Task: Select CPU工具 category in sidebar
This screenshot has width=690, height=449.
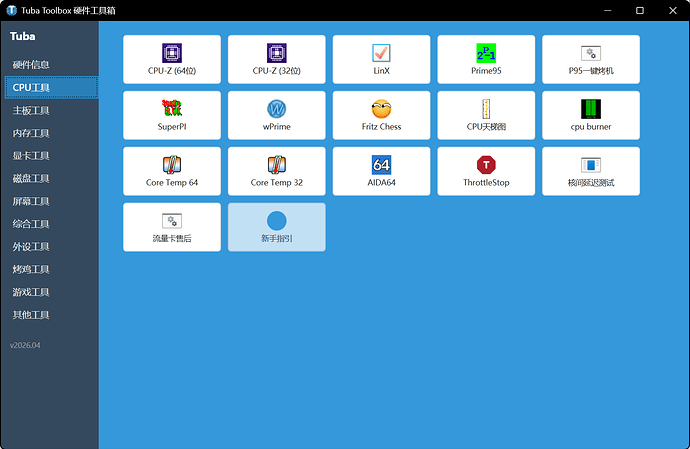Action: click(51, 87)
